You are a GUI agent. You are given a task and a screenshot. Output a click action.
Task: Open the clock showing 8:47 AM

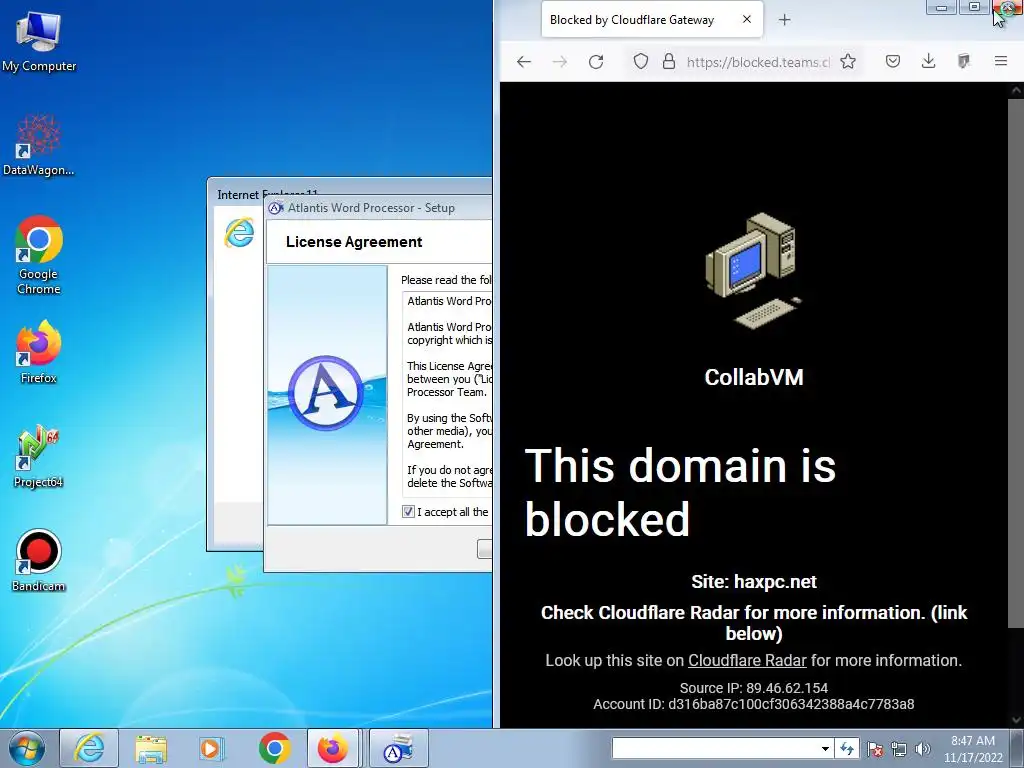[973, 749]
